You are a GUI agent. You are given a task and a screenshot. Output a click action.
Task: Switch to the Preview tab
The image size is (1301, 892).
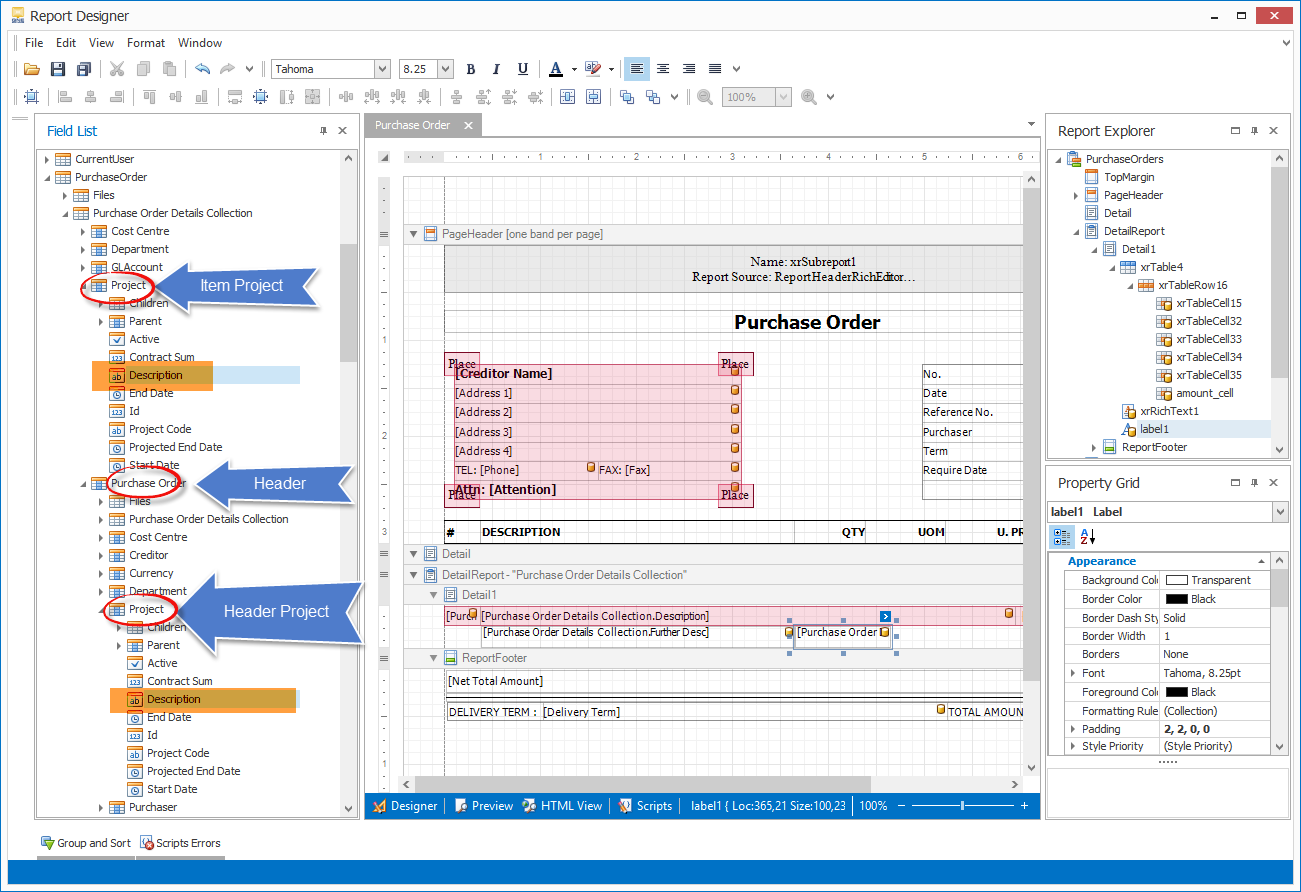pos(483,806)
